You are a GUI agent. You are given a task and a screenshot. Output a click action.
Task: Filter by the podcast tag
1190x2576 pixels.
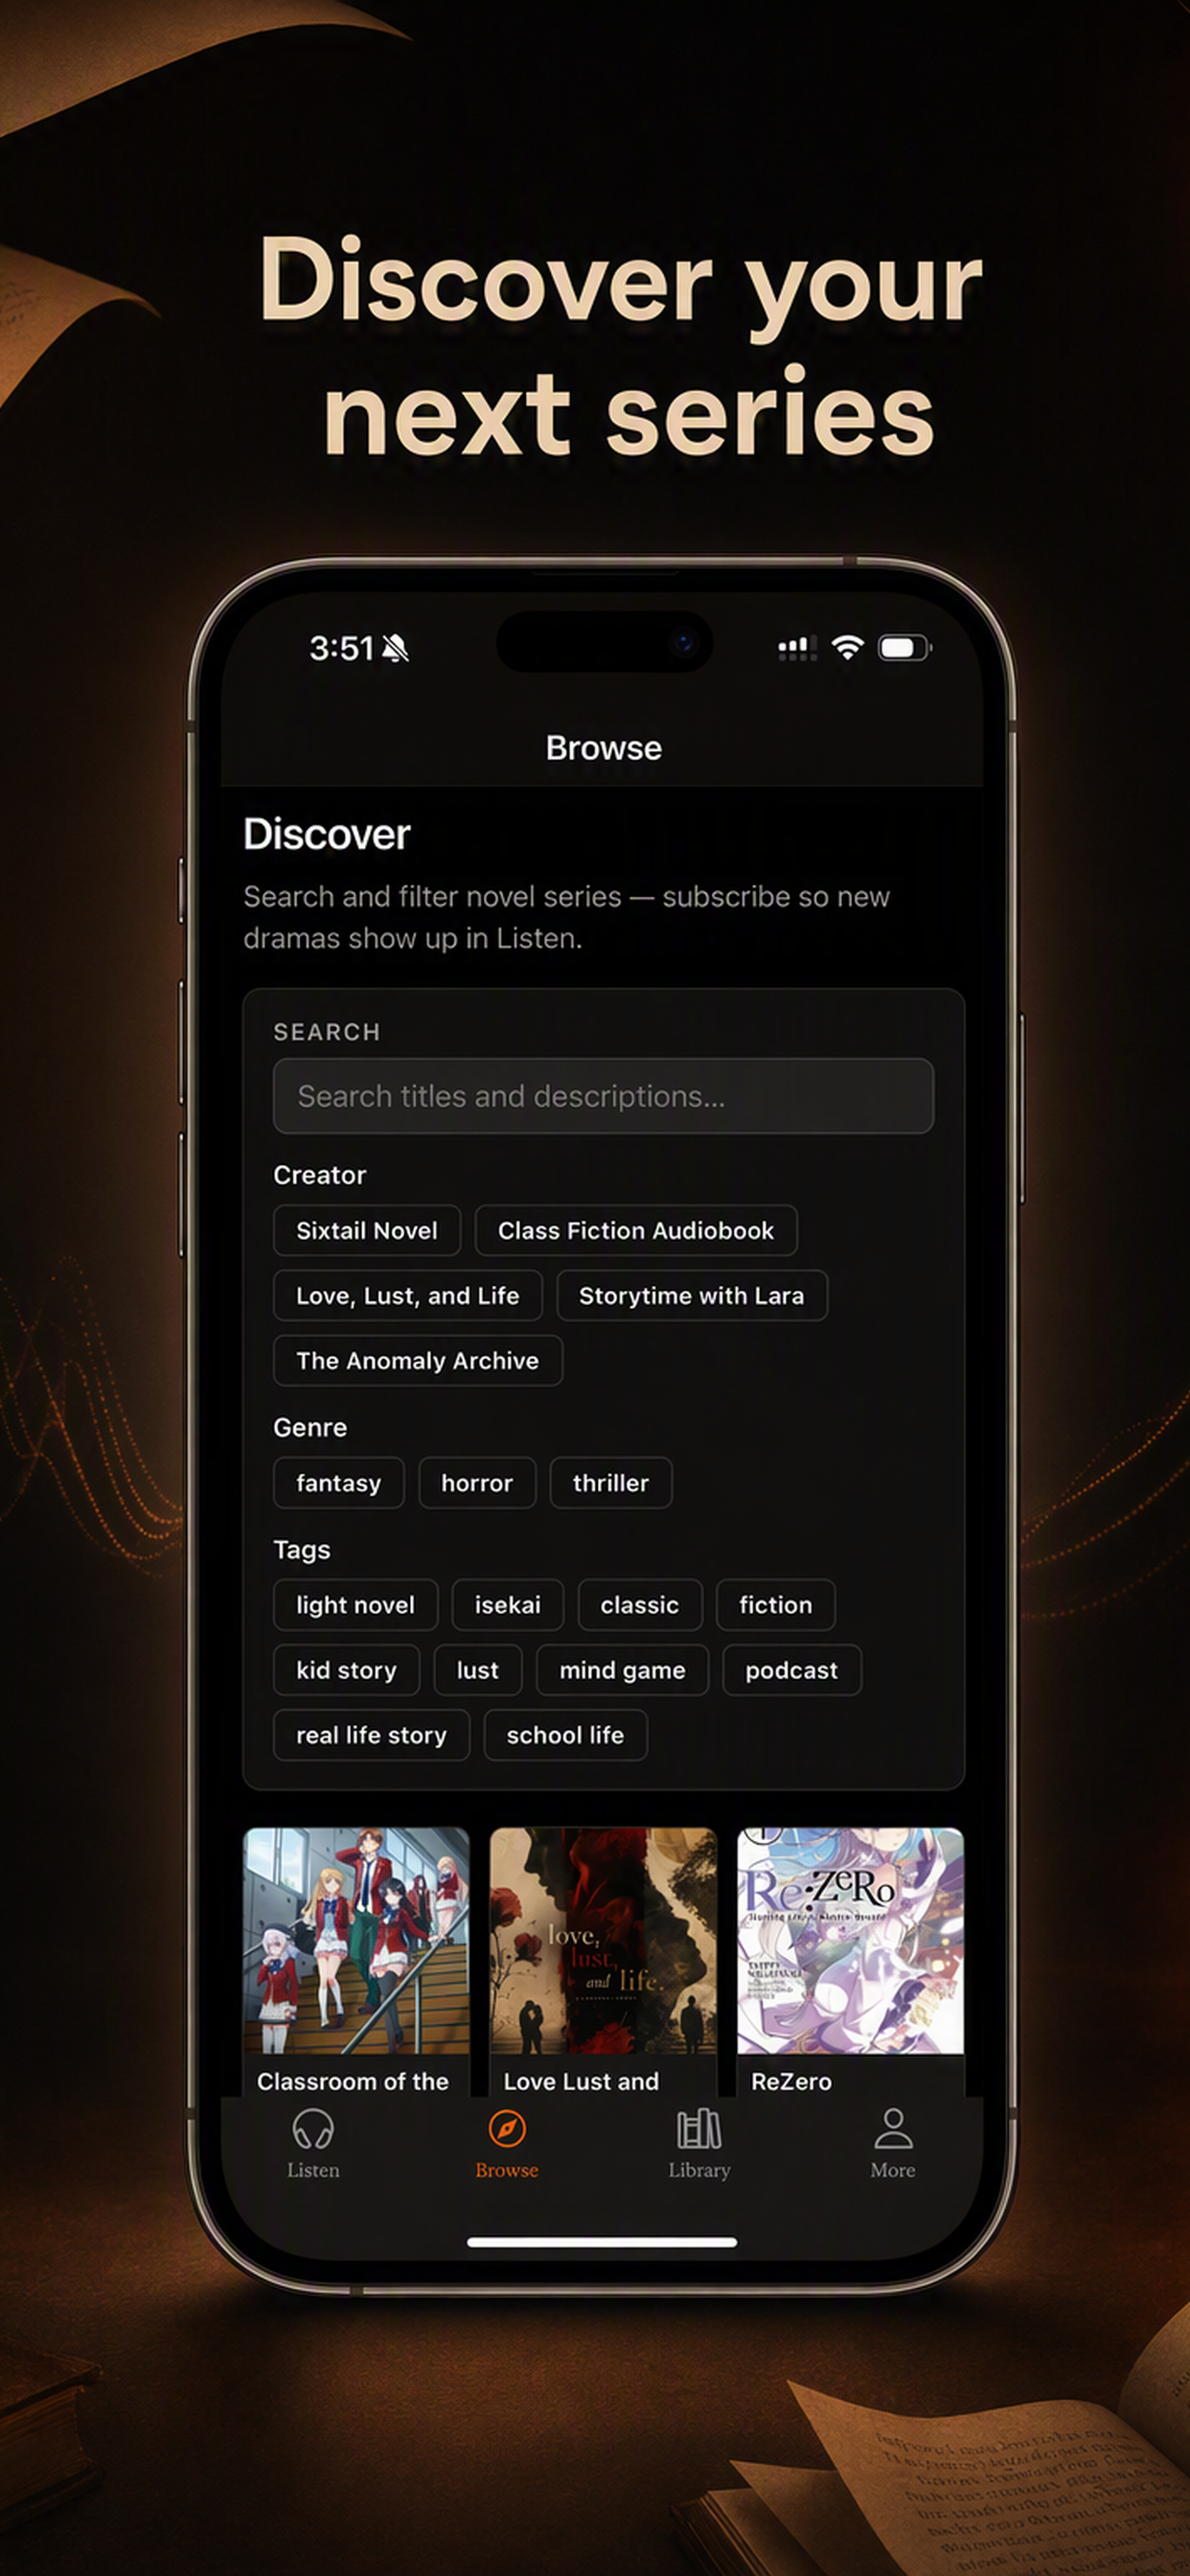point(792,1669)
